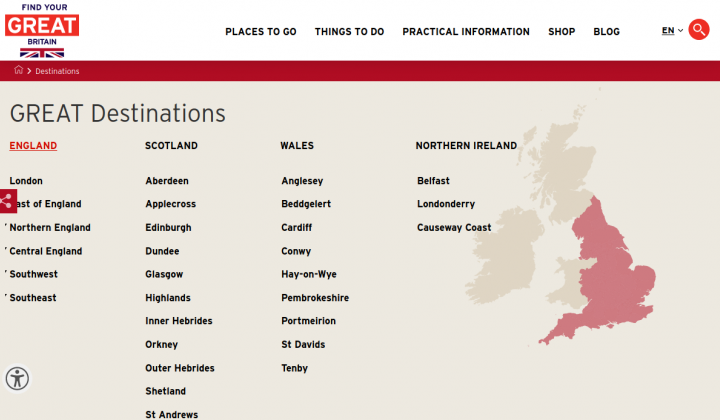
Task: Open the Shetland link
Action: coord(166,391)
